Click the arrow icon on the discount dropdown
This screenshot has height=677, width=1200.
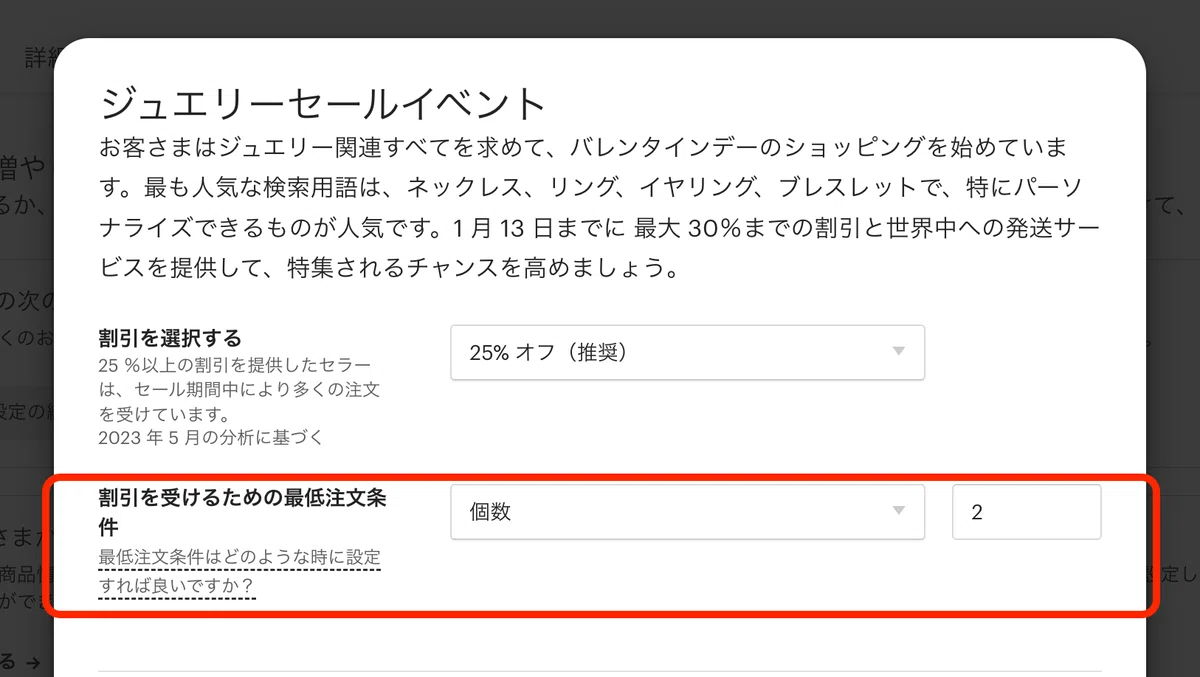coord(898,352)
